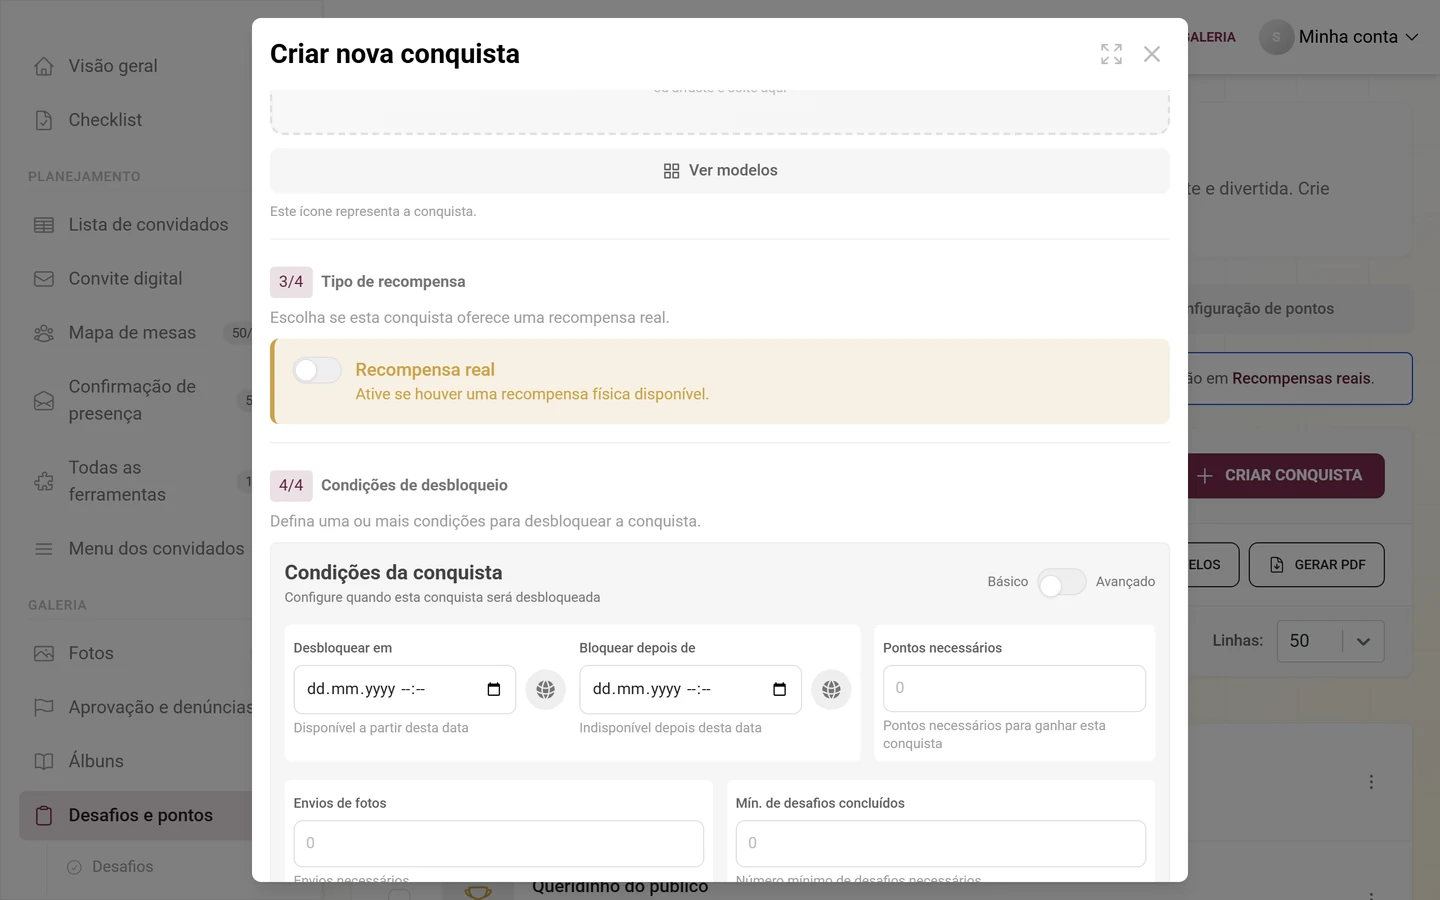Click the Condições da conquista heading

(393, 573)
